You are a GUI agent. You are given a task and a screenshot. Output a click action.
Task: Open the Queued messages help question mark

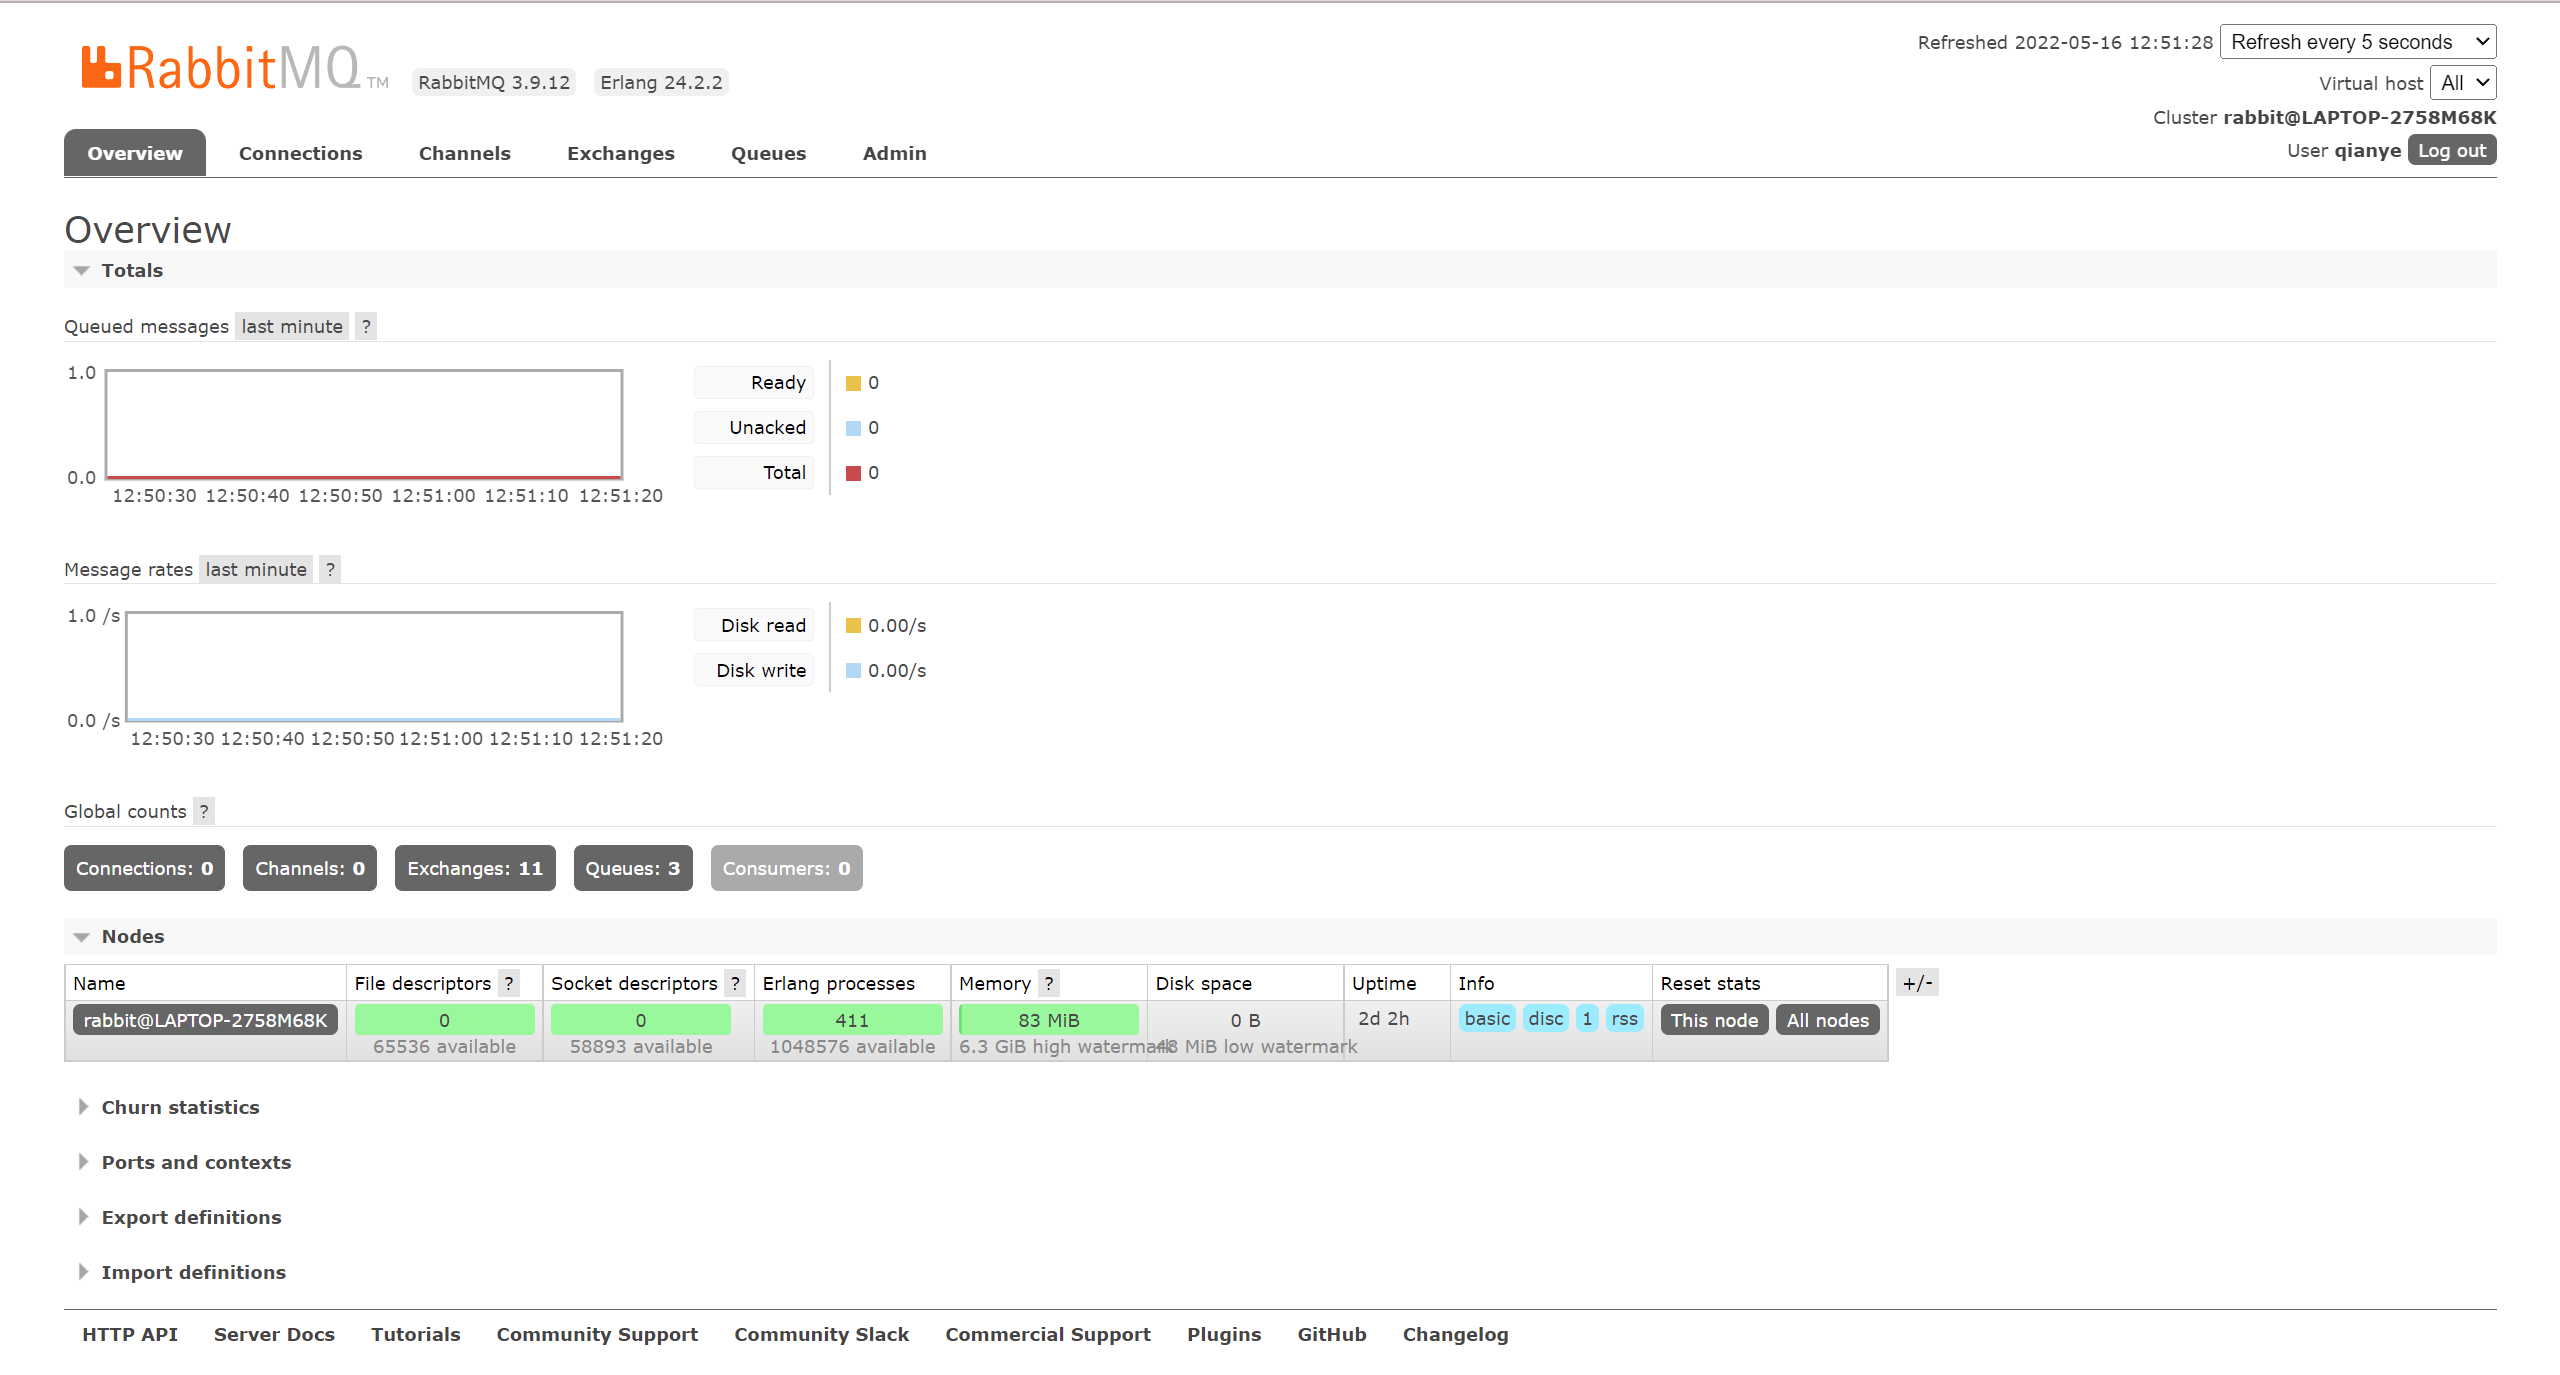(x=366, y=326)
